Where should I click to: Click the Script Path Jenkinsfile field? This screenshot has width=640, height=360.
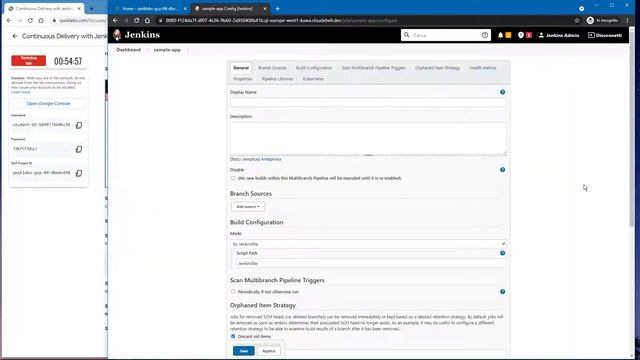coord(371,264)
